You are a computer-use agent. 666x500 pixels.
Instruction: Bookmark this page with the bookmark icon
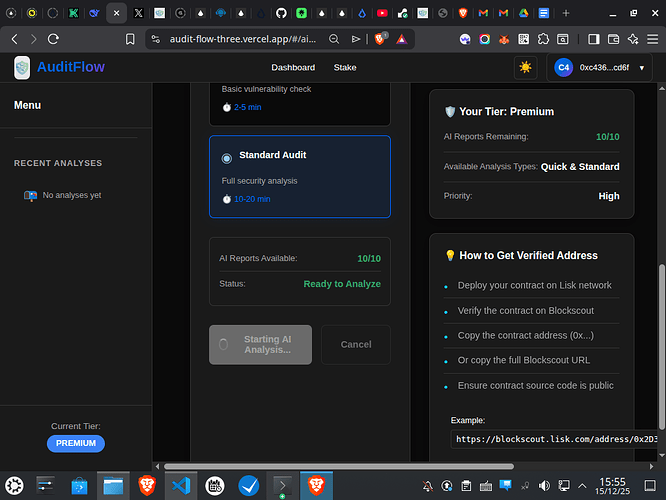tap(130, 39)
